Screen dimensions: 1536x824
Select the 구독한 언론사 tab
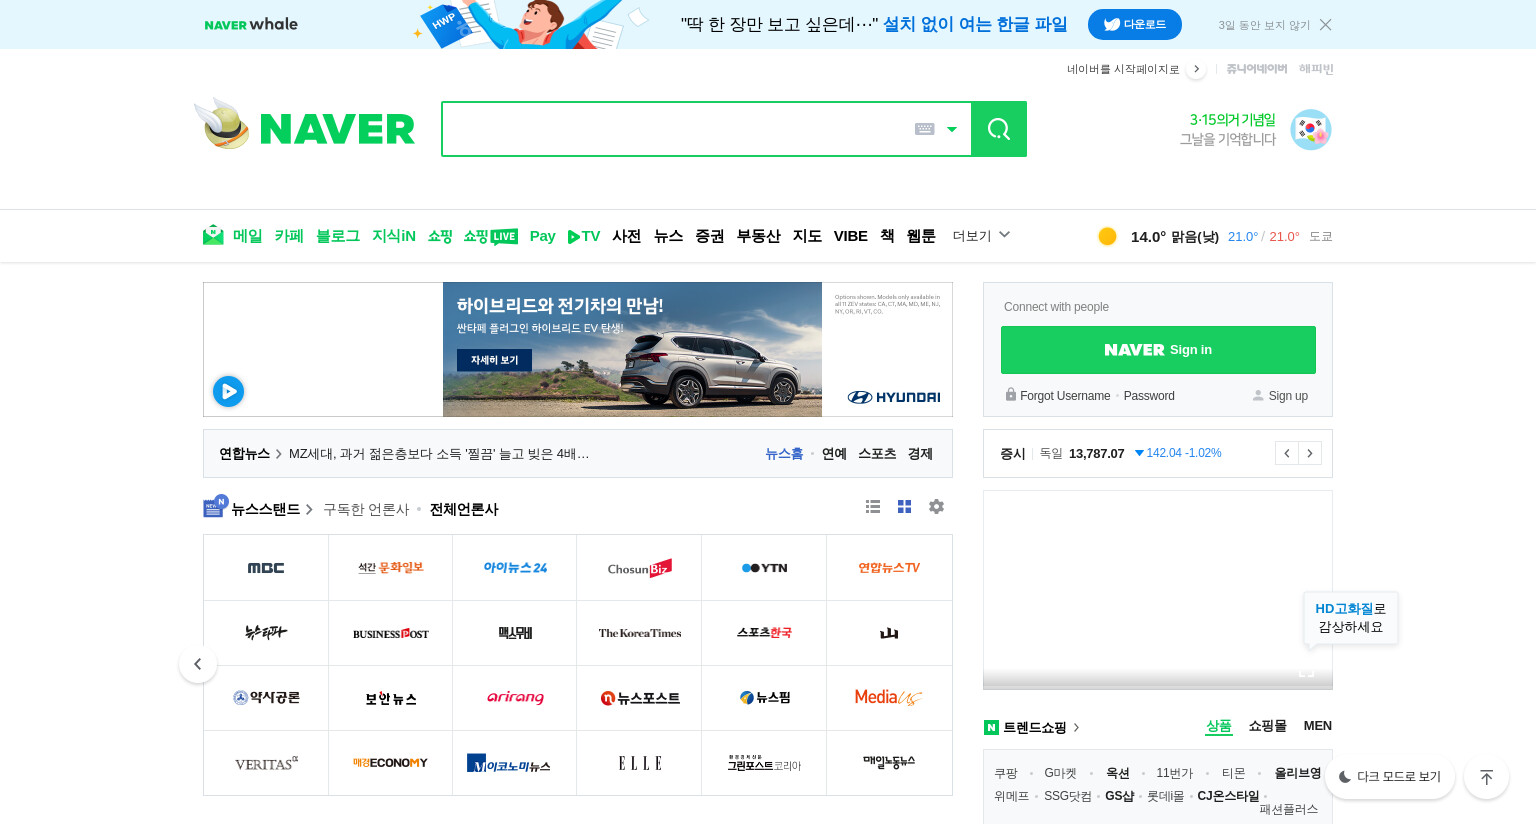click(366, 509)
